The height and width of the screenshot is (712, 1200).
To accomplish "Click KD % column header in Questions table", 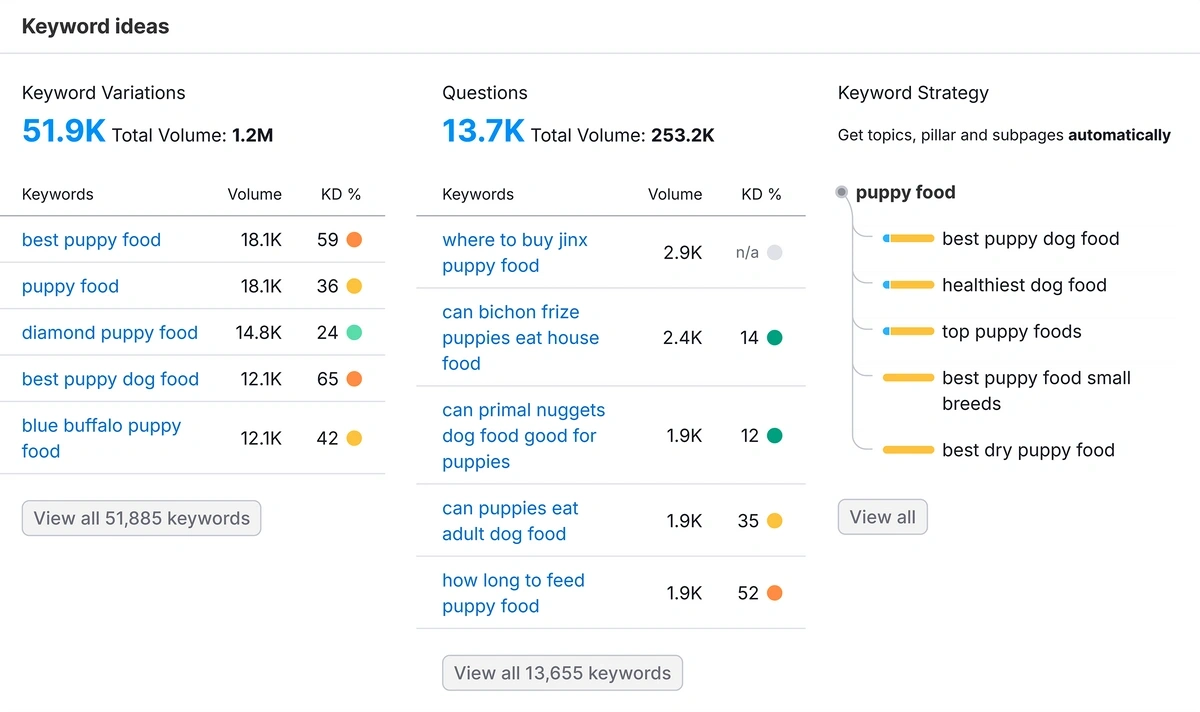I will [x=761, y=195].
